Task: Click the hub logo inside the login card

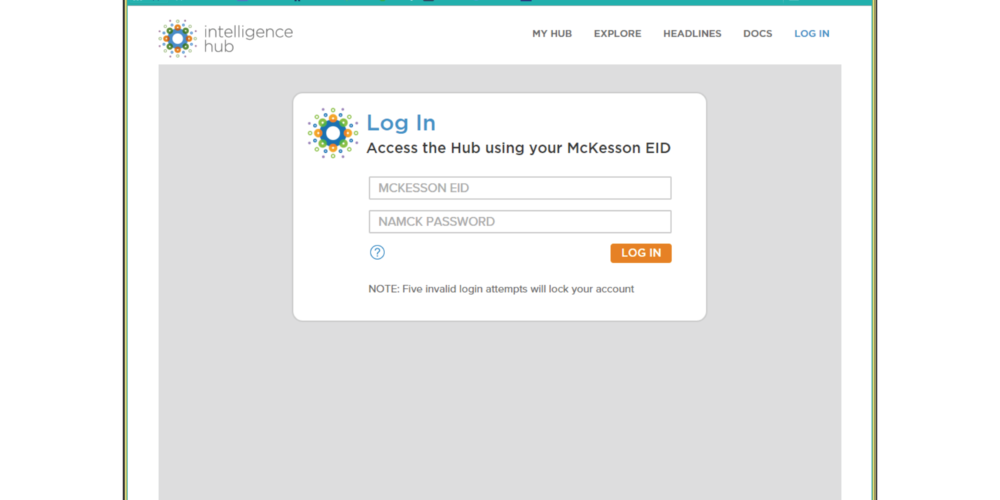Action: coord(332,133)
